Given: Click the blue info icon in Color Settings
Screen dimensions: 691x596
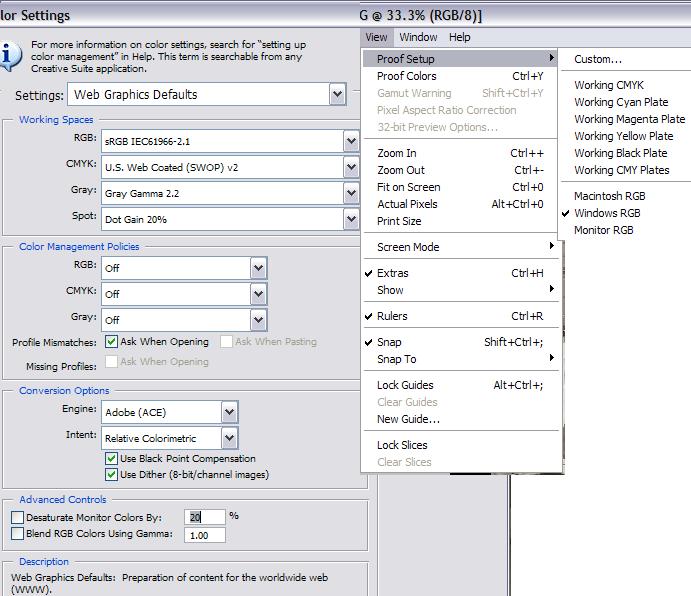Looking at the screenshot, I should click(x=9, y=56).
